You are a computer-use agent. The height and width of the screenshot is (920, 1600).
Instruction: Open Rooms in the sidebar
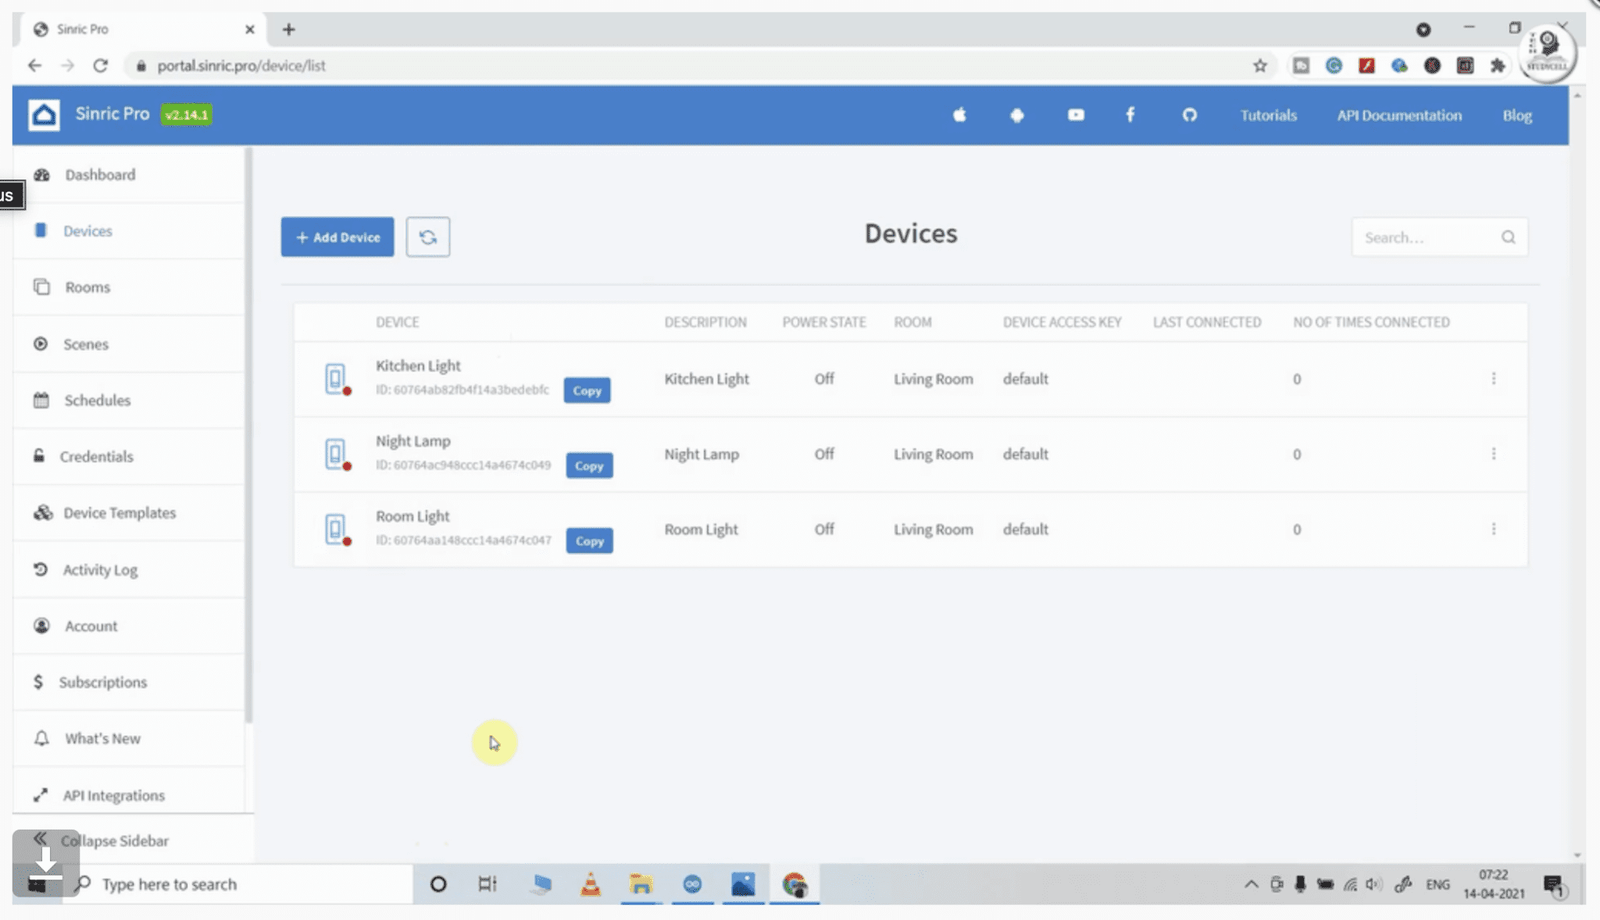pyautogui.click(x=128, y=287)
